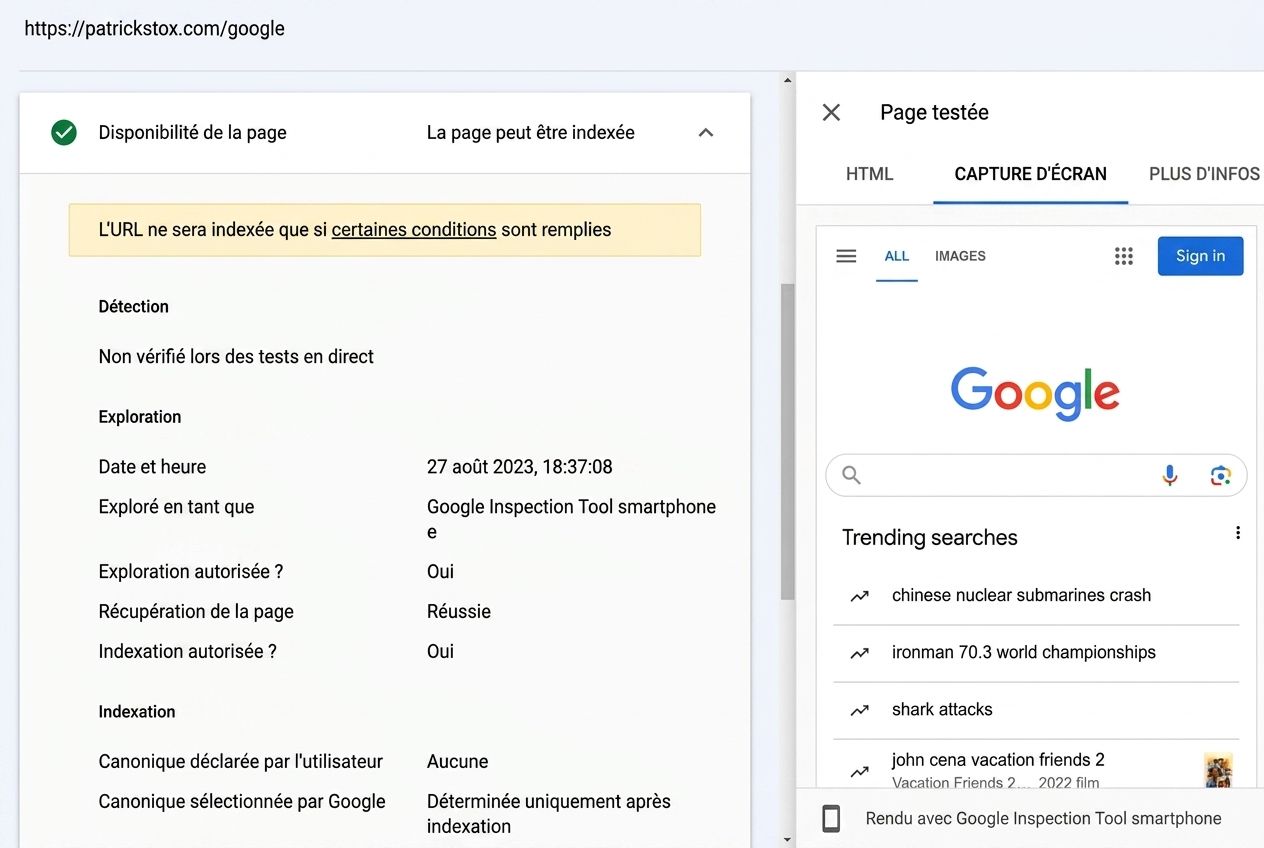Select ALL tab in Google preview
1264x848 pixels.
(897, 256)
